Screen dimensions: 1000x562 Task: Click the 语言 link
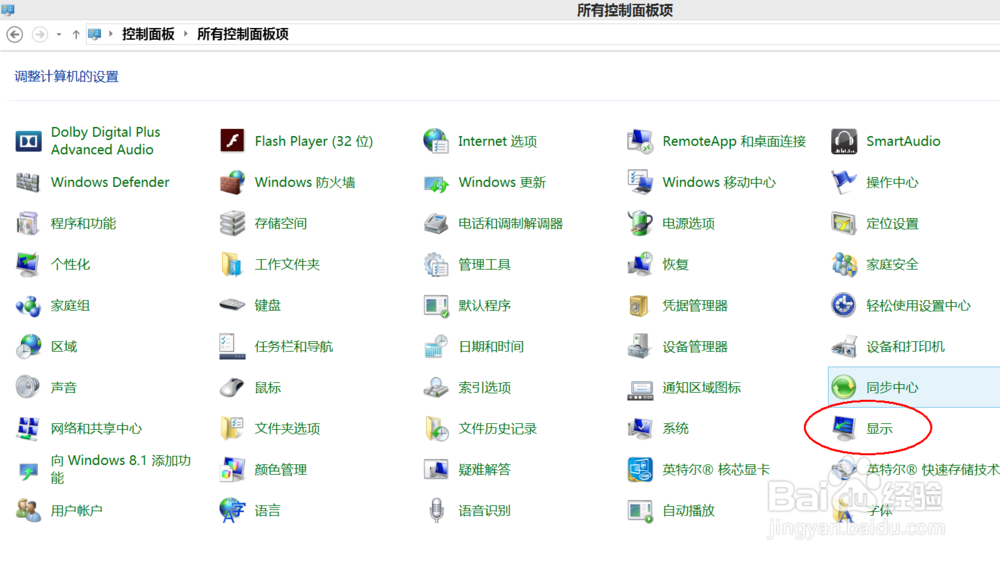click(267, 510)
